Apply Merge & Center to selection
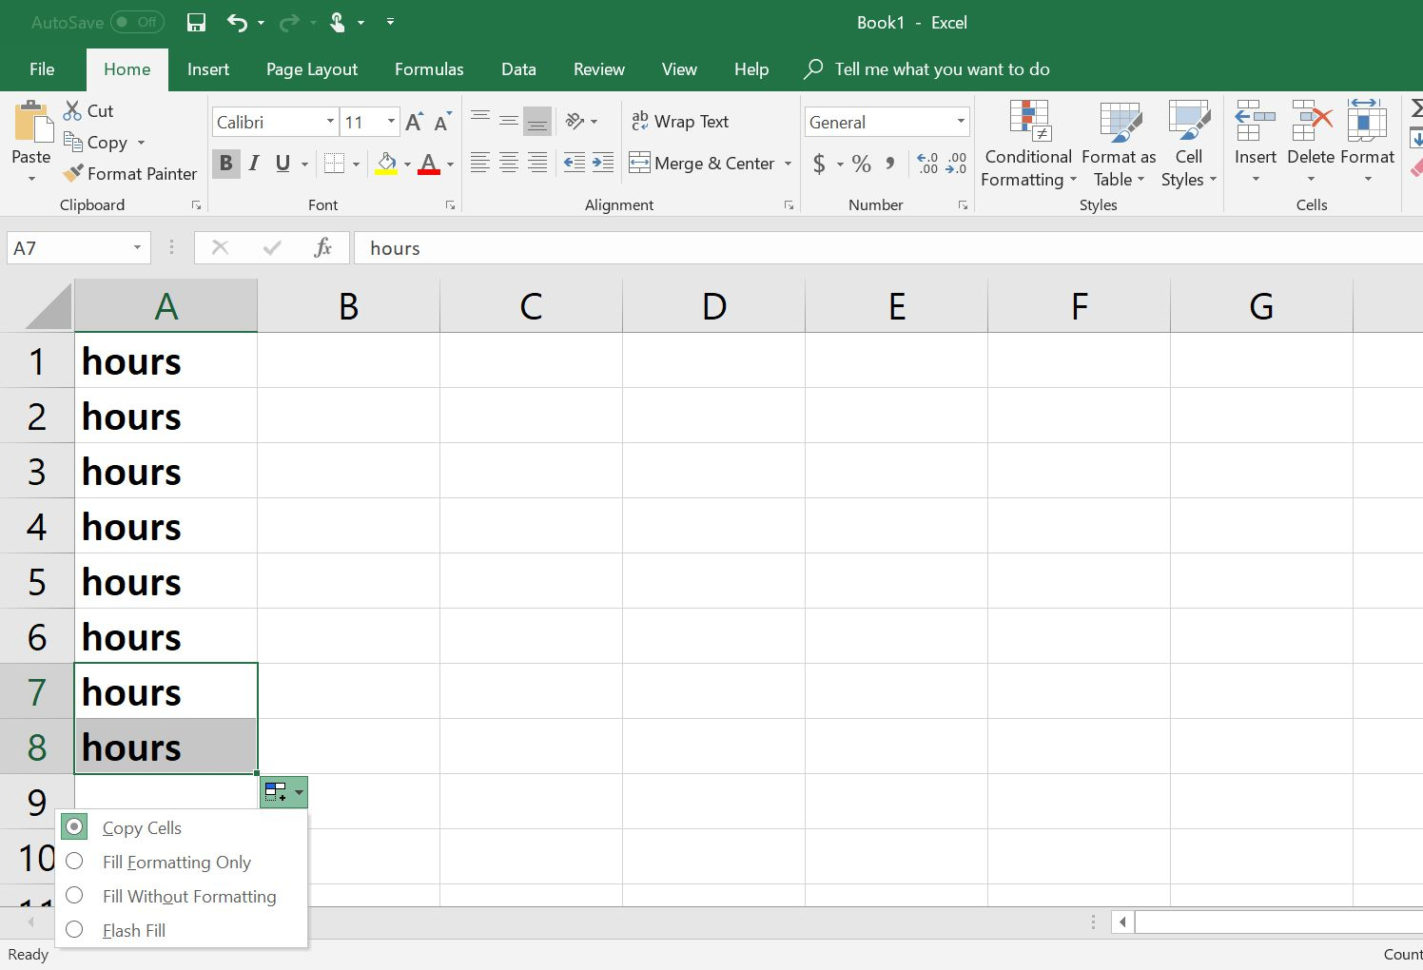Image resolution: width=1423 pixels, height=970 pixels. point(702,163)
